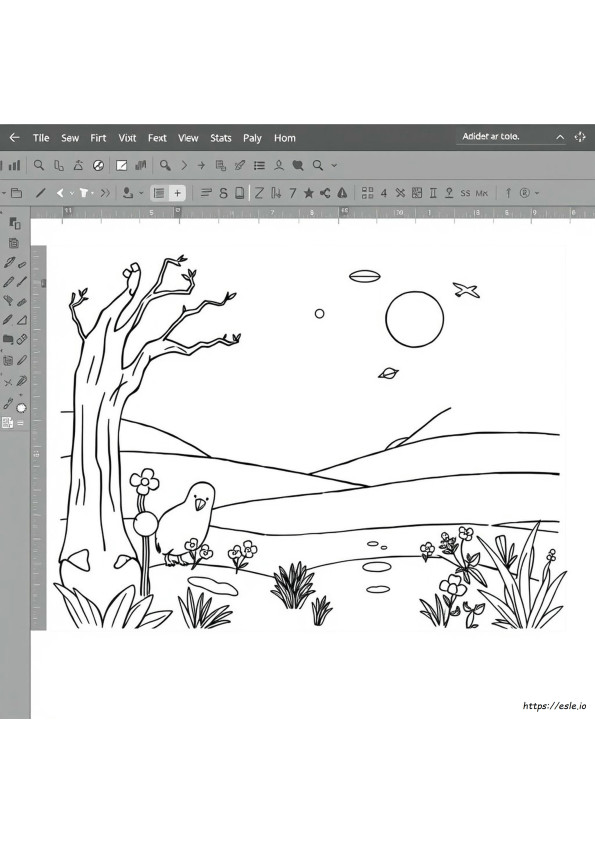Click the back arrow in the menu bar

14,137
